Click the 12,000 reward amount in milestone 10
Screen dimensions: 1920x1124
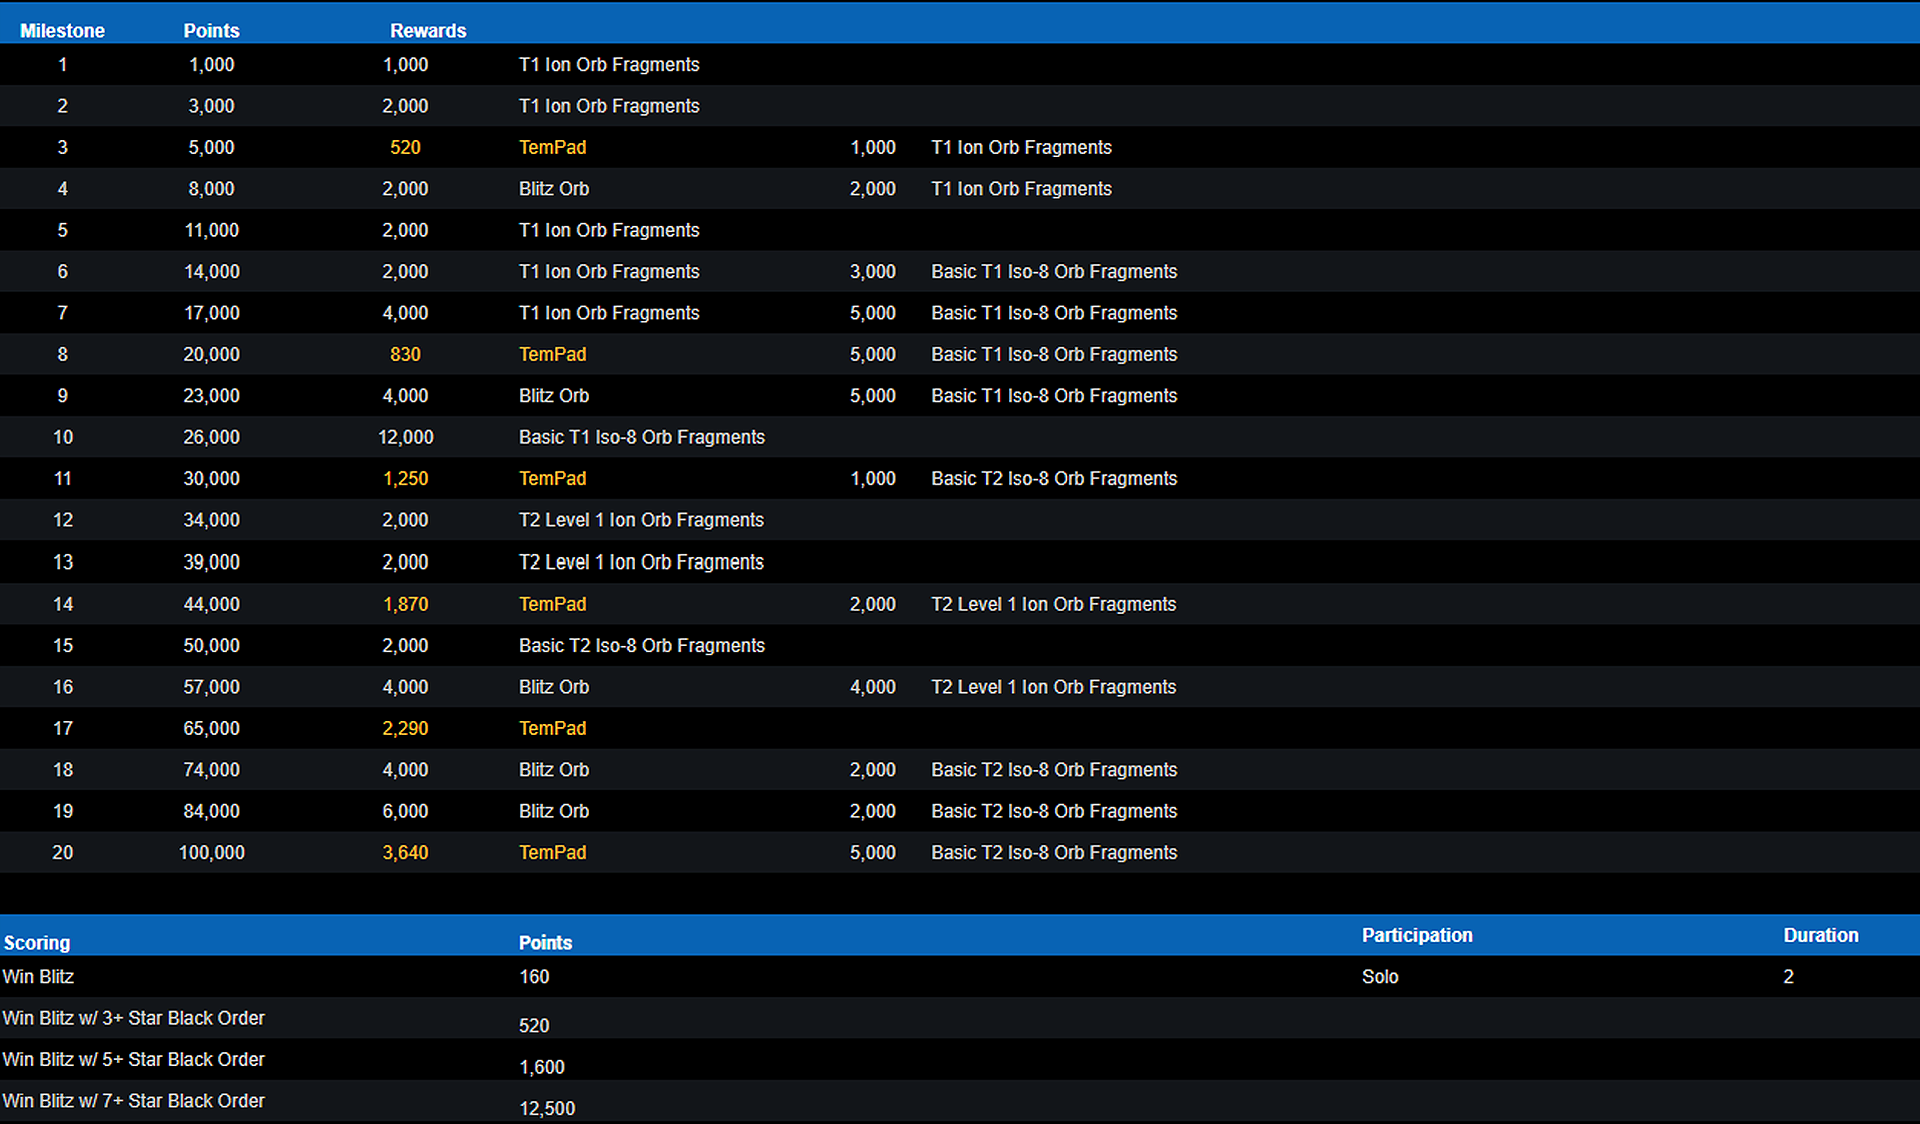pyautogui.click(x=405, y=437)
